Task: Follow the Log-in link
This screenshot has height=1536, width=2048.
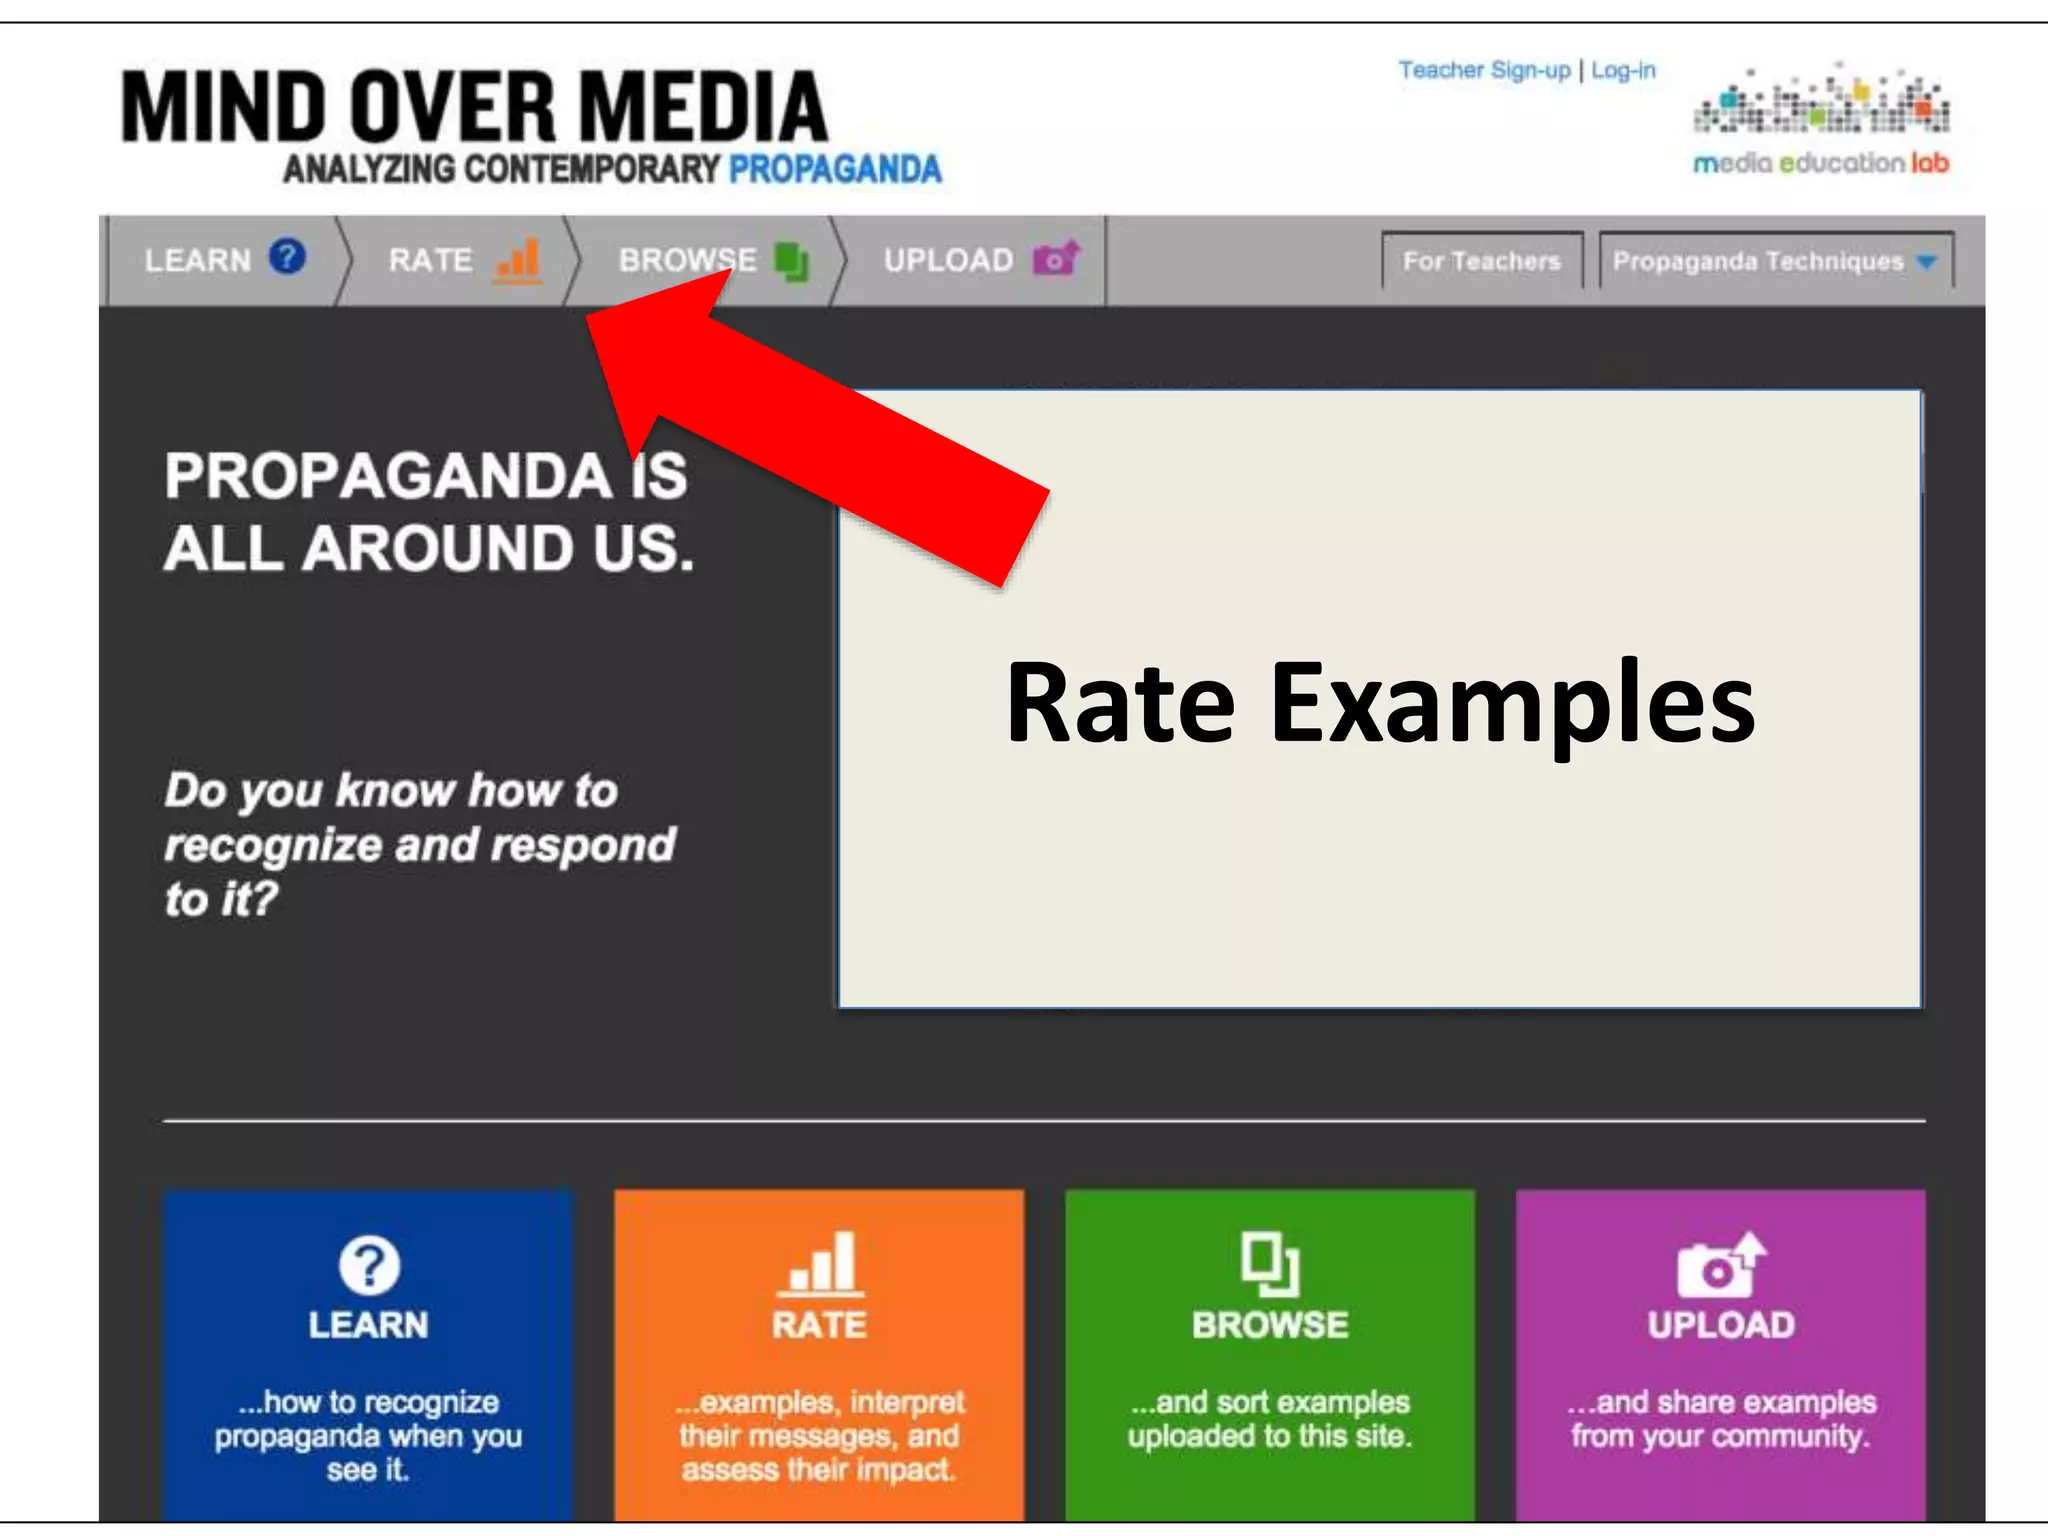Action: click(x=1623, y=70)
